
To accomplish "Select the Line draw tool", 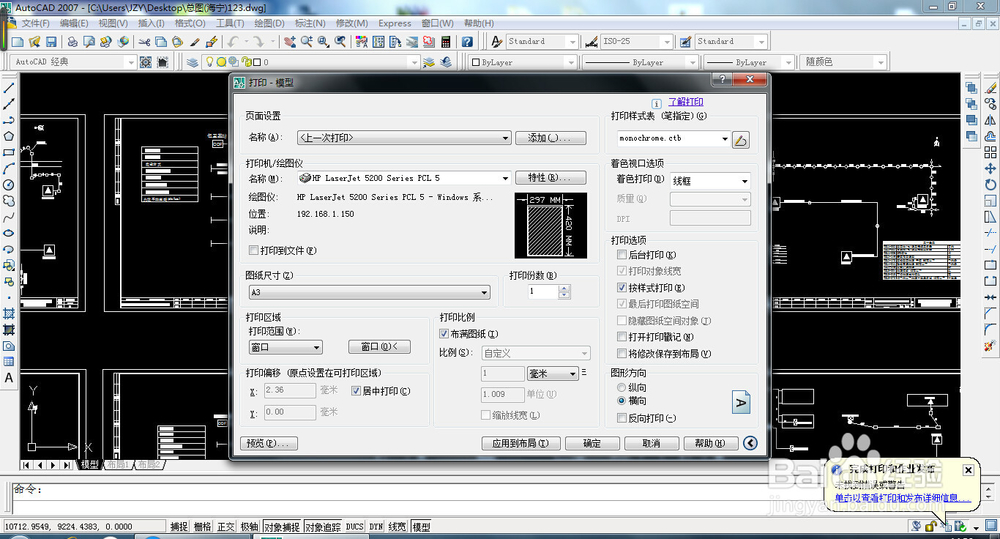I will (x=9, y=88).
